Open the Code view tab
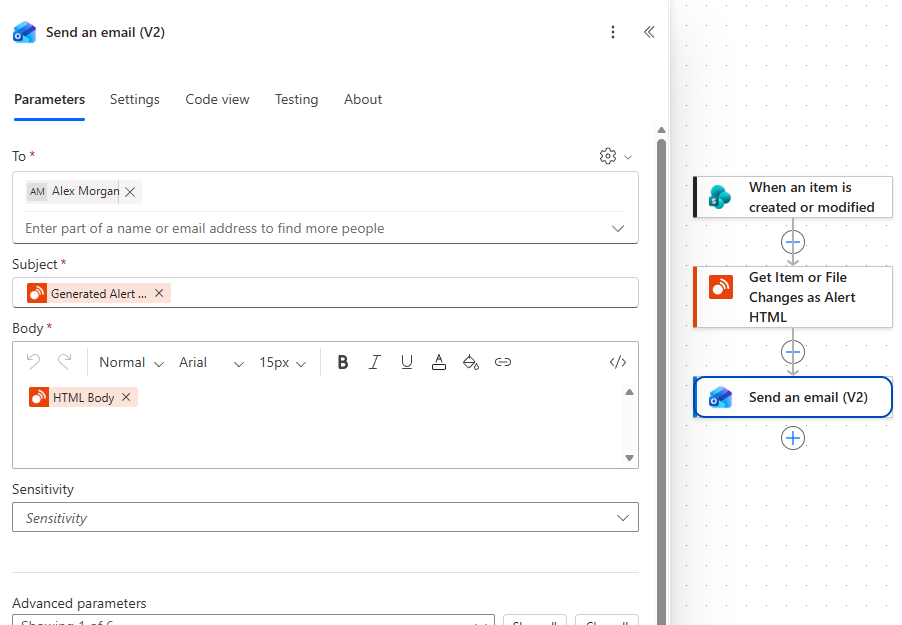 [x=217, y=100]
